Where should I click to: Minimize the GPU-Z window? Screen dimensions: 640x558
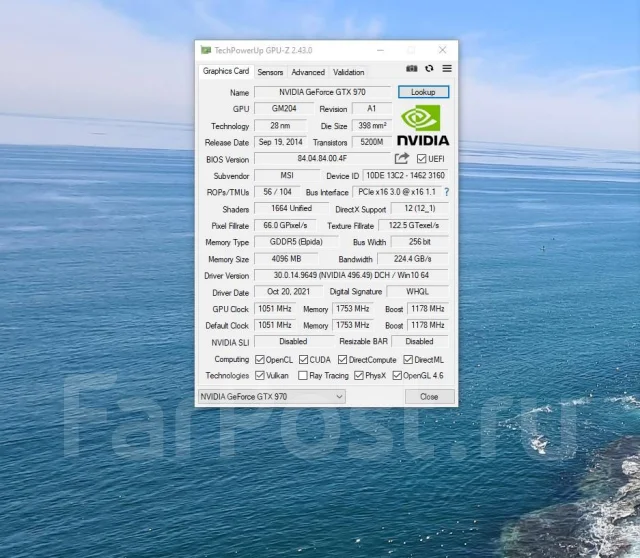(x=380, y=50)
